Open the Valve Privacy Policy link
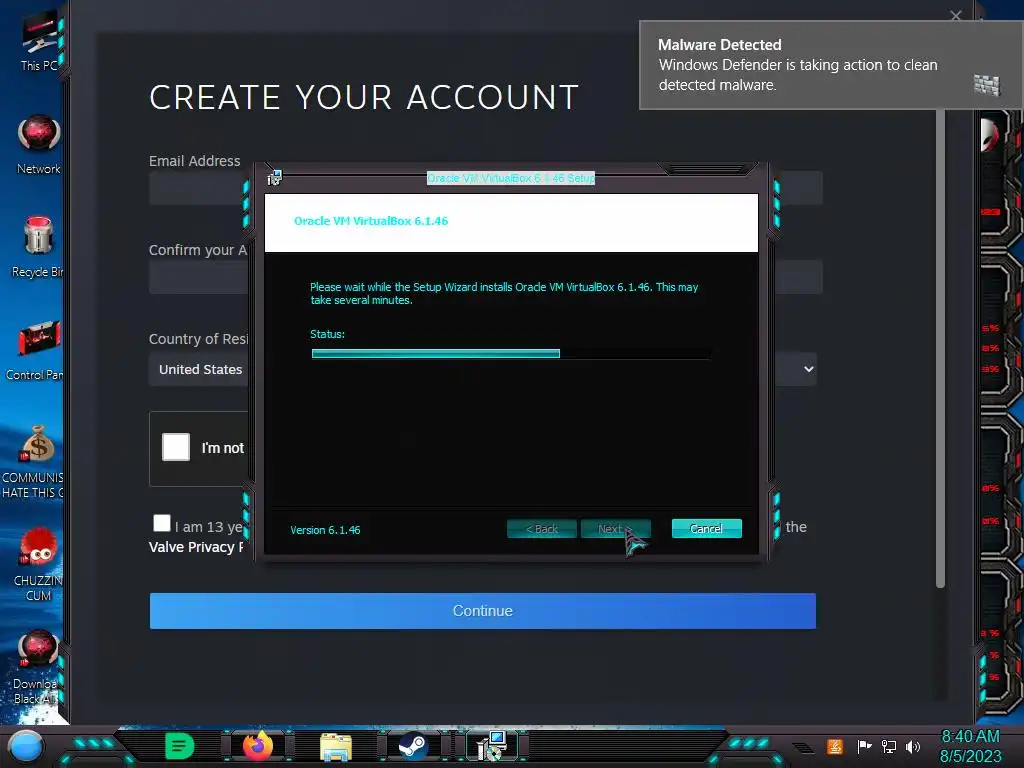This screenshot has height=768, width=1024. tap(195, 547)
